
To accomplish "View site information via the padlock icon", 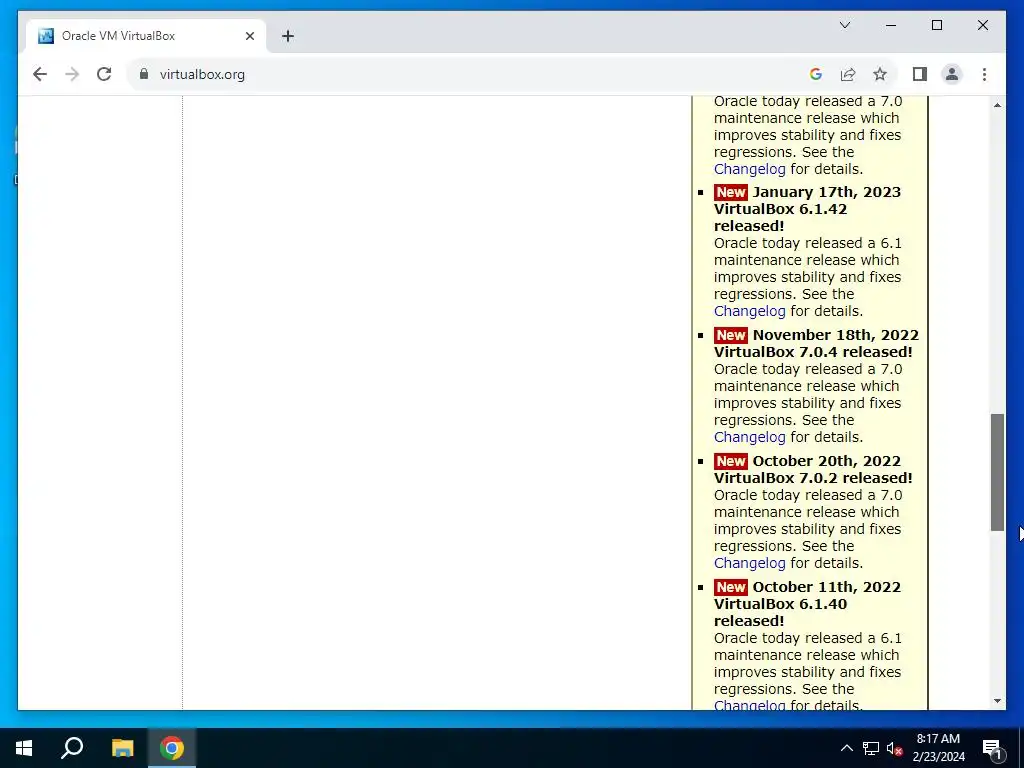I will pyautogui.click(x=144, y=74).
